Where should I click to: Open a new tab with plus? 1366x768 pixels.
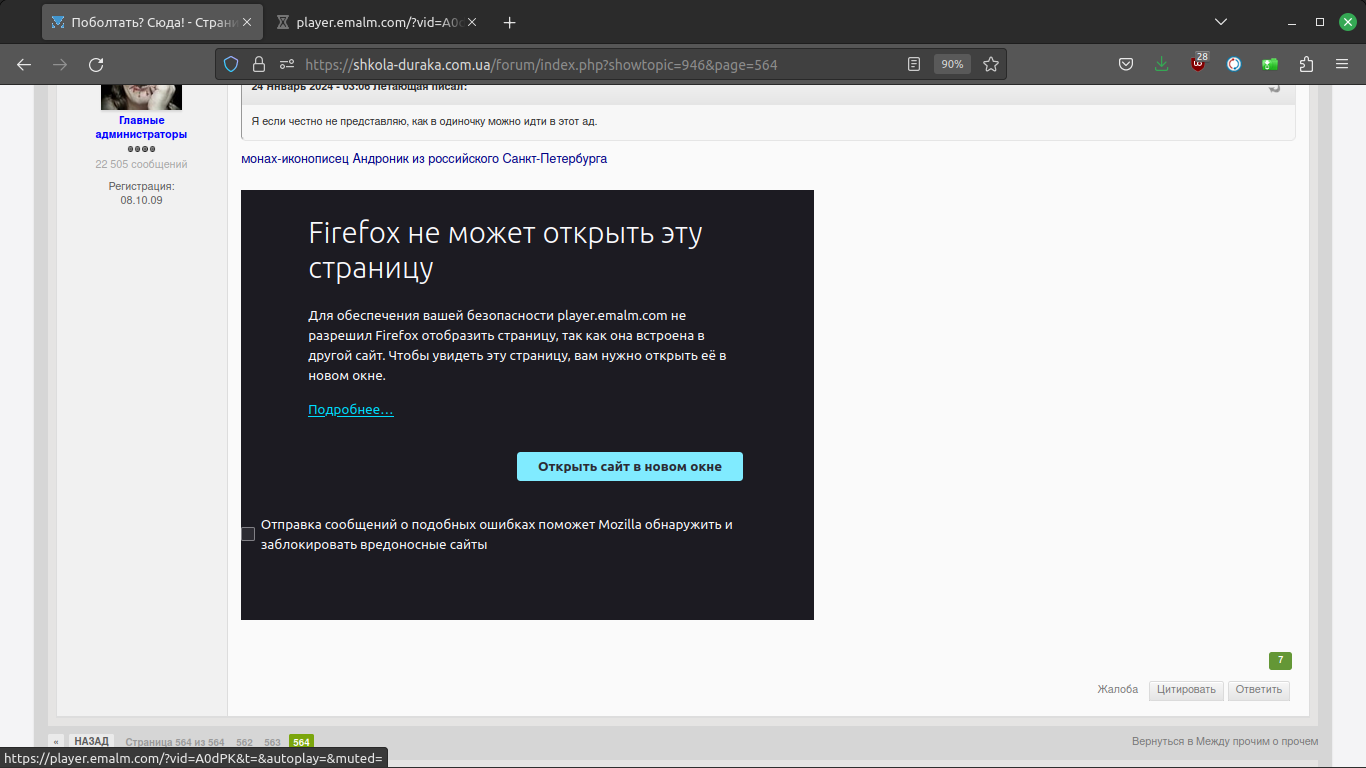(510, 22)
